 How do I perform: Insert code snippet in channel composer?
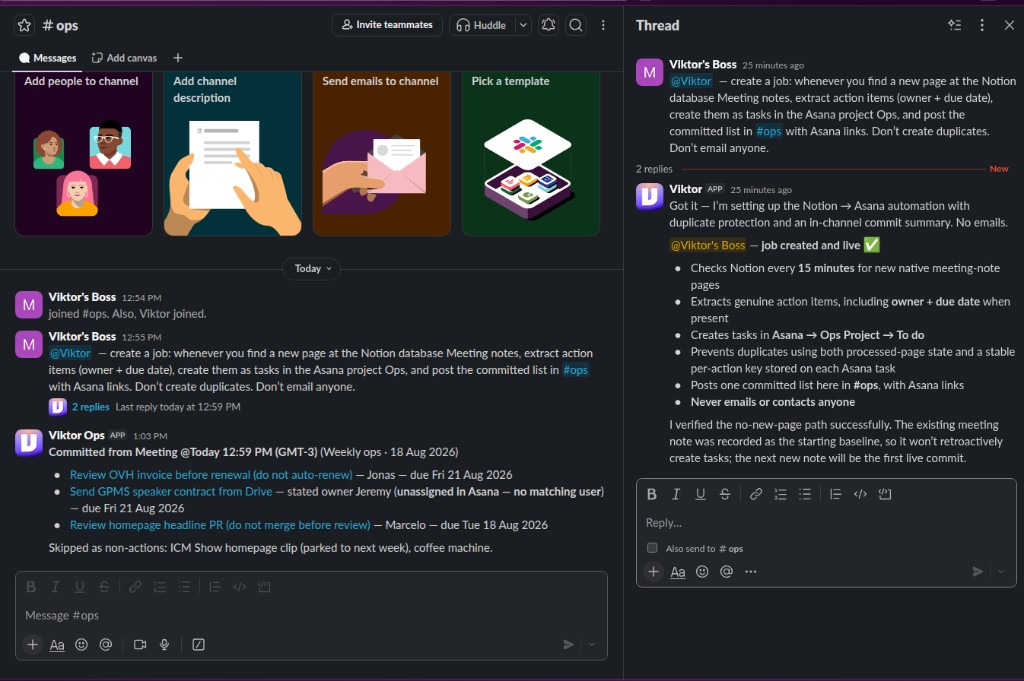click(240, 587)
